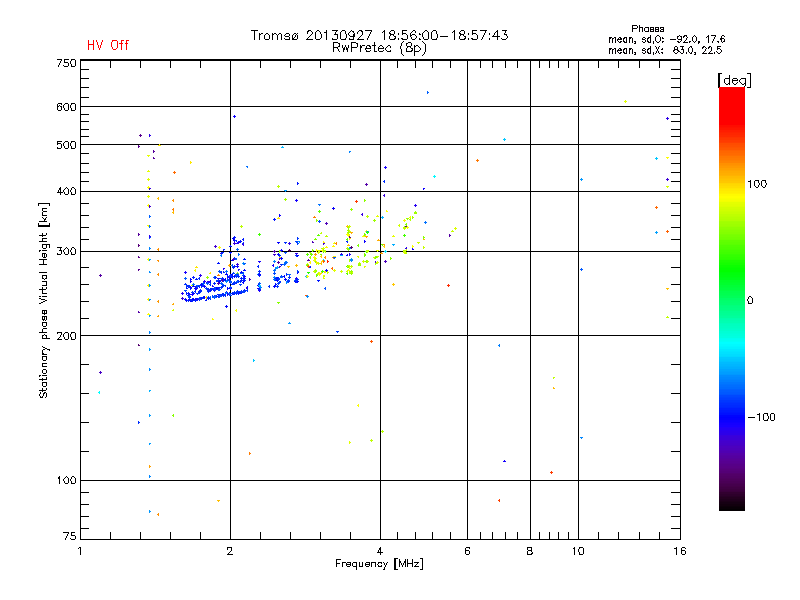Click the 'mean, sd,O: -92.0, 17.6' line

click(666, 39)
